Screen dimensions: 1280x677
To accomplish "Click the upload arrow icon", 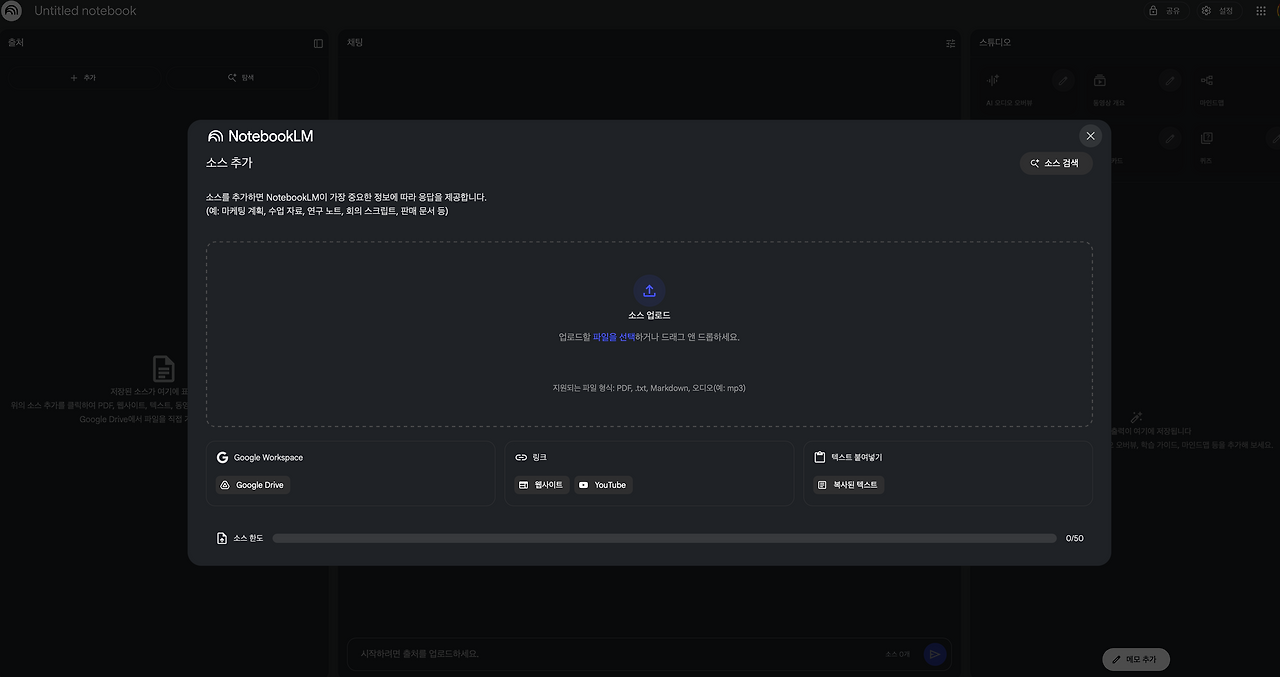I will click(649, 291).
